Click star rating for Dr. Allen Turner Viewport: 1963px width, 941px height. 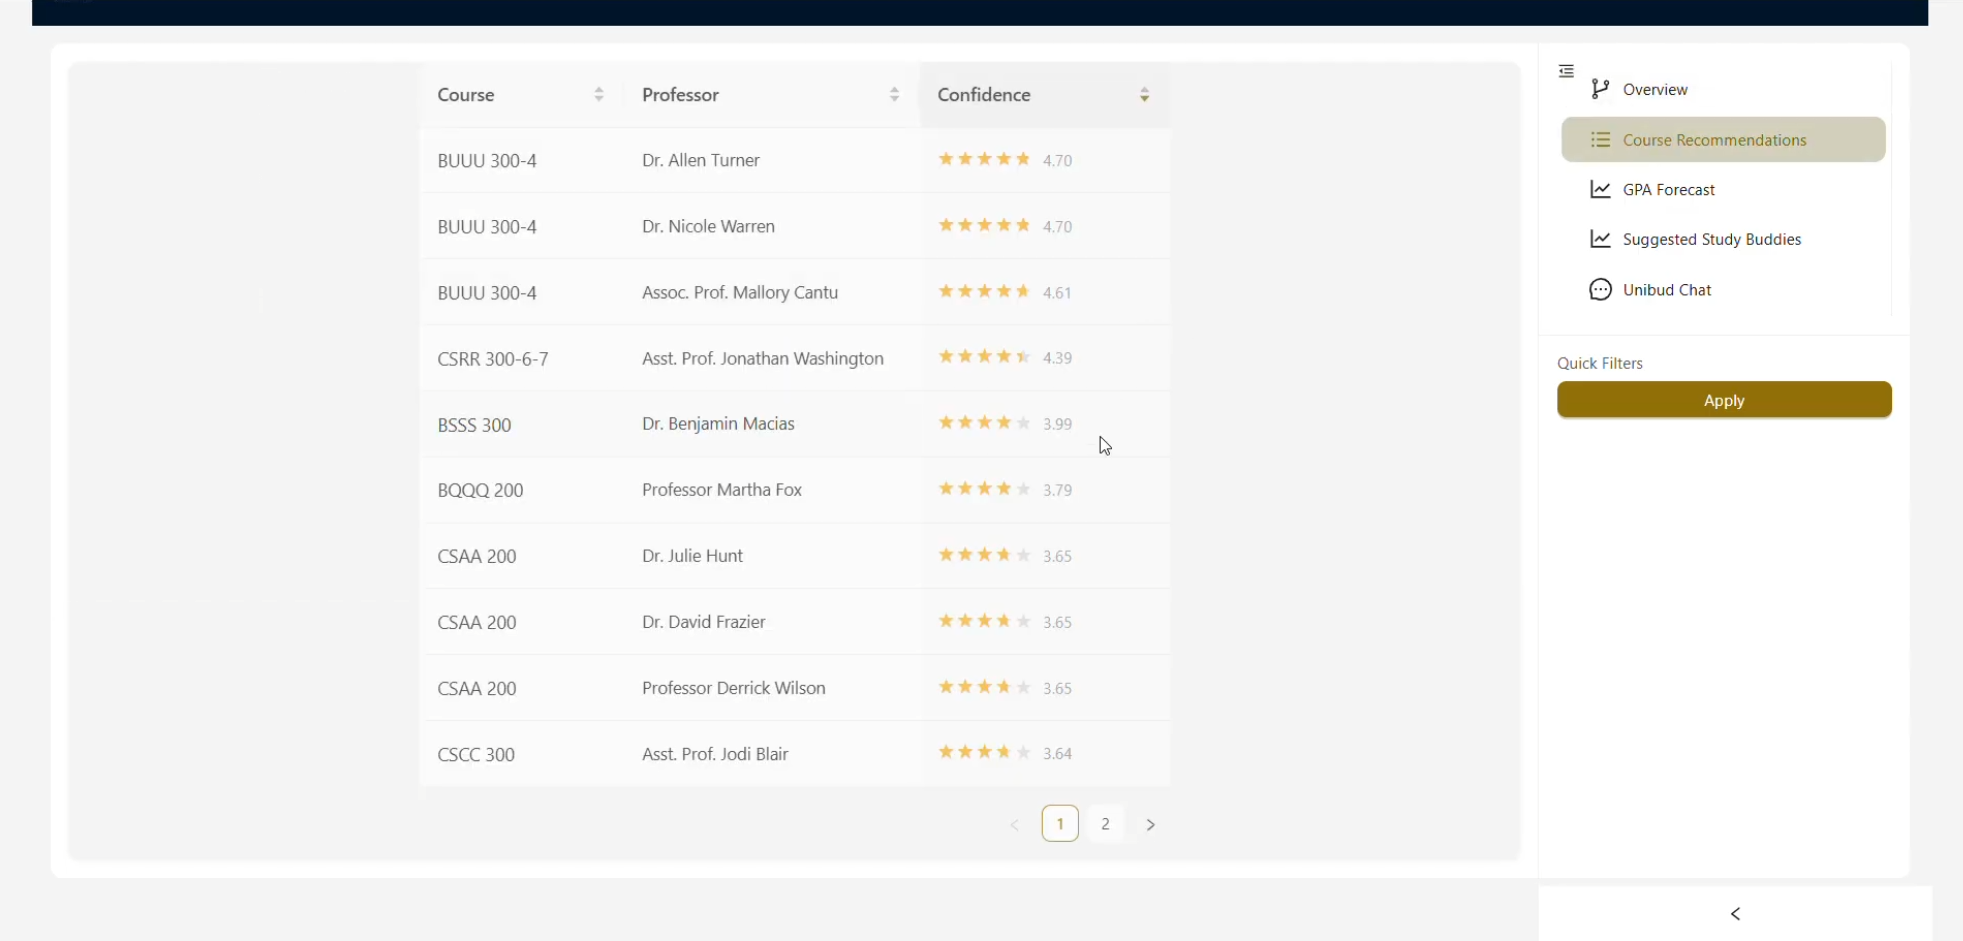click(x=984, y=159)
